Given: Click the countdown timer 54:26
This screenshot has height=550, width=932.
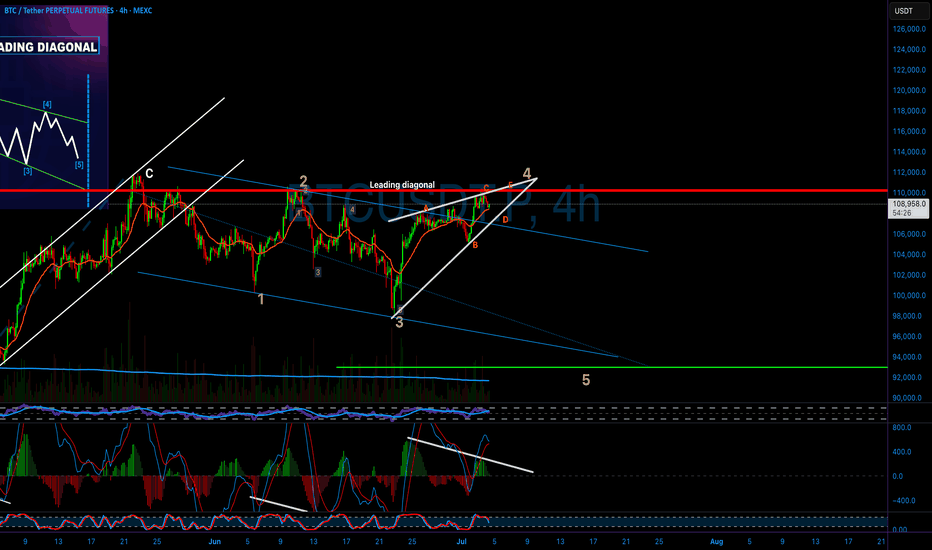Looking at the screenshot, I should coord(902,213).
